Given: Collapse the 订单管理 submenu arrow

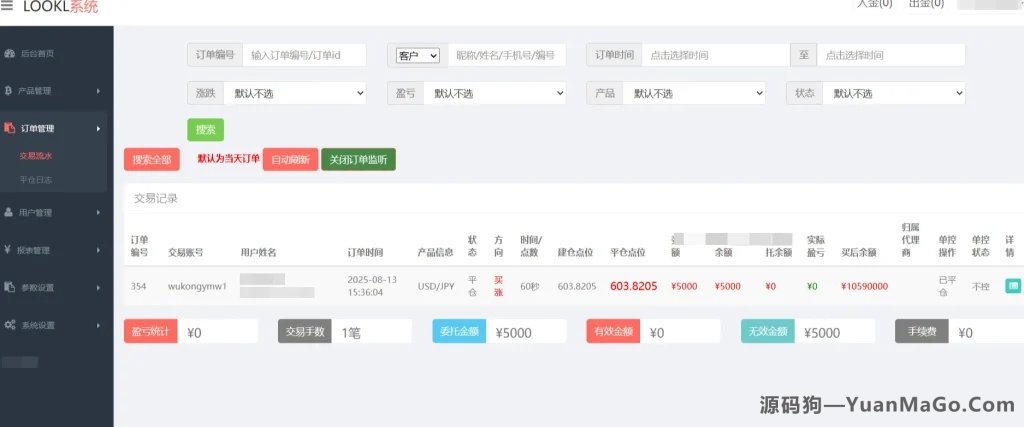Looking at the screenshot, I should [x=99, y=129].
